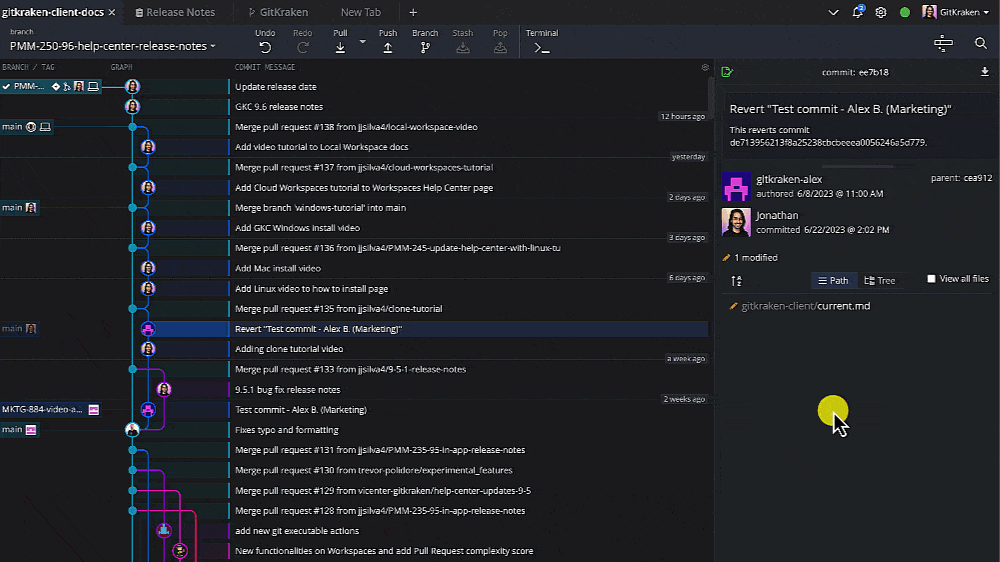
Task: Enable View all files checkbox
Action: click(931, 279)
